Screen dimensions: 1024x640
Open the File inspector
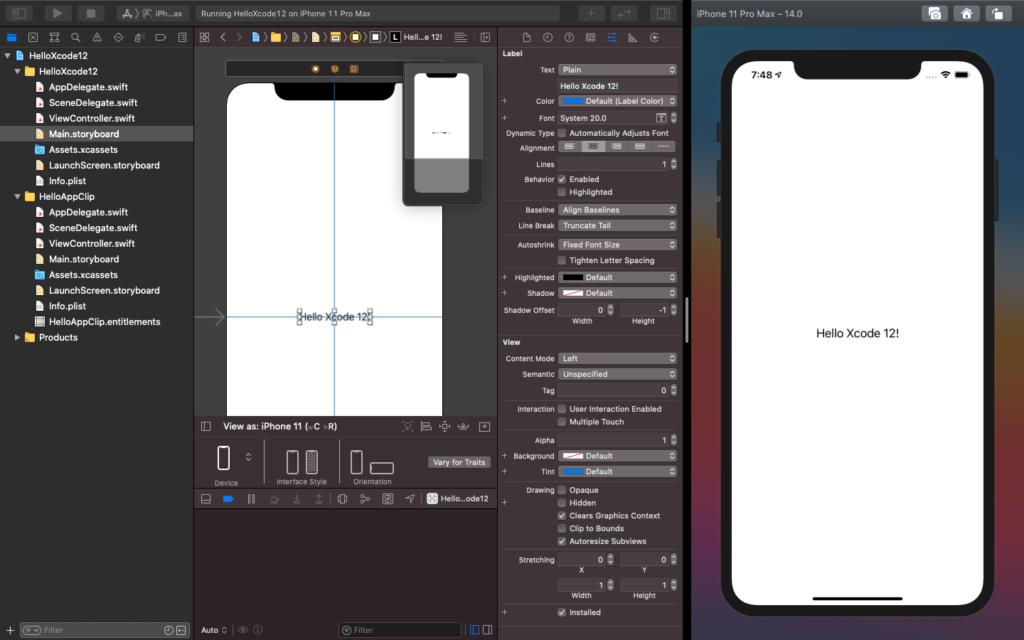point(527,36)
